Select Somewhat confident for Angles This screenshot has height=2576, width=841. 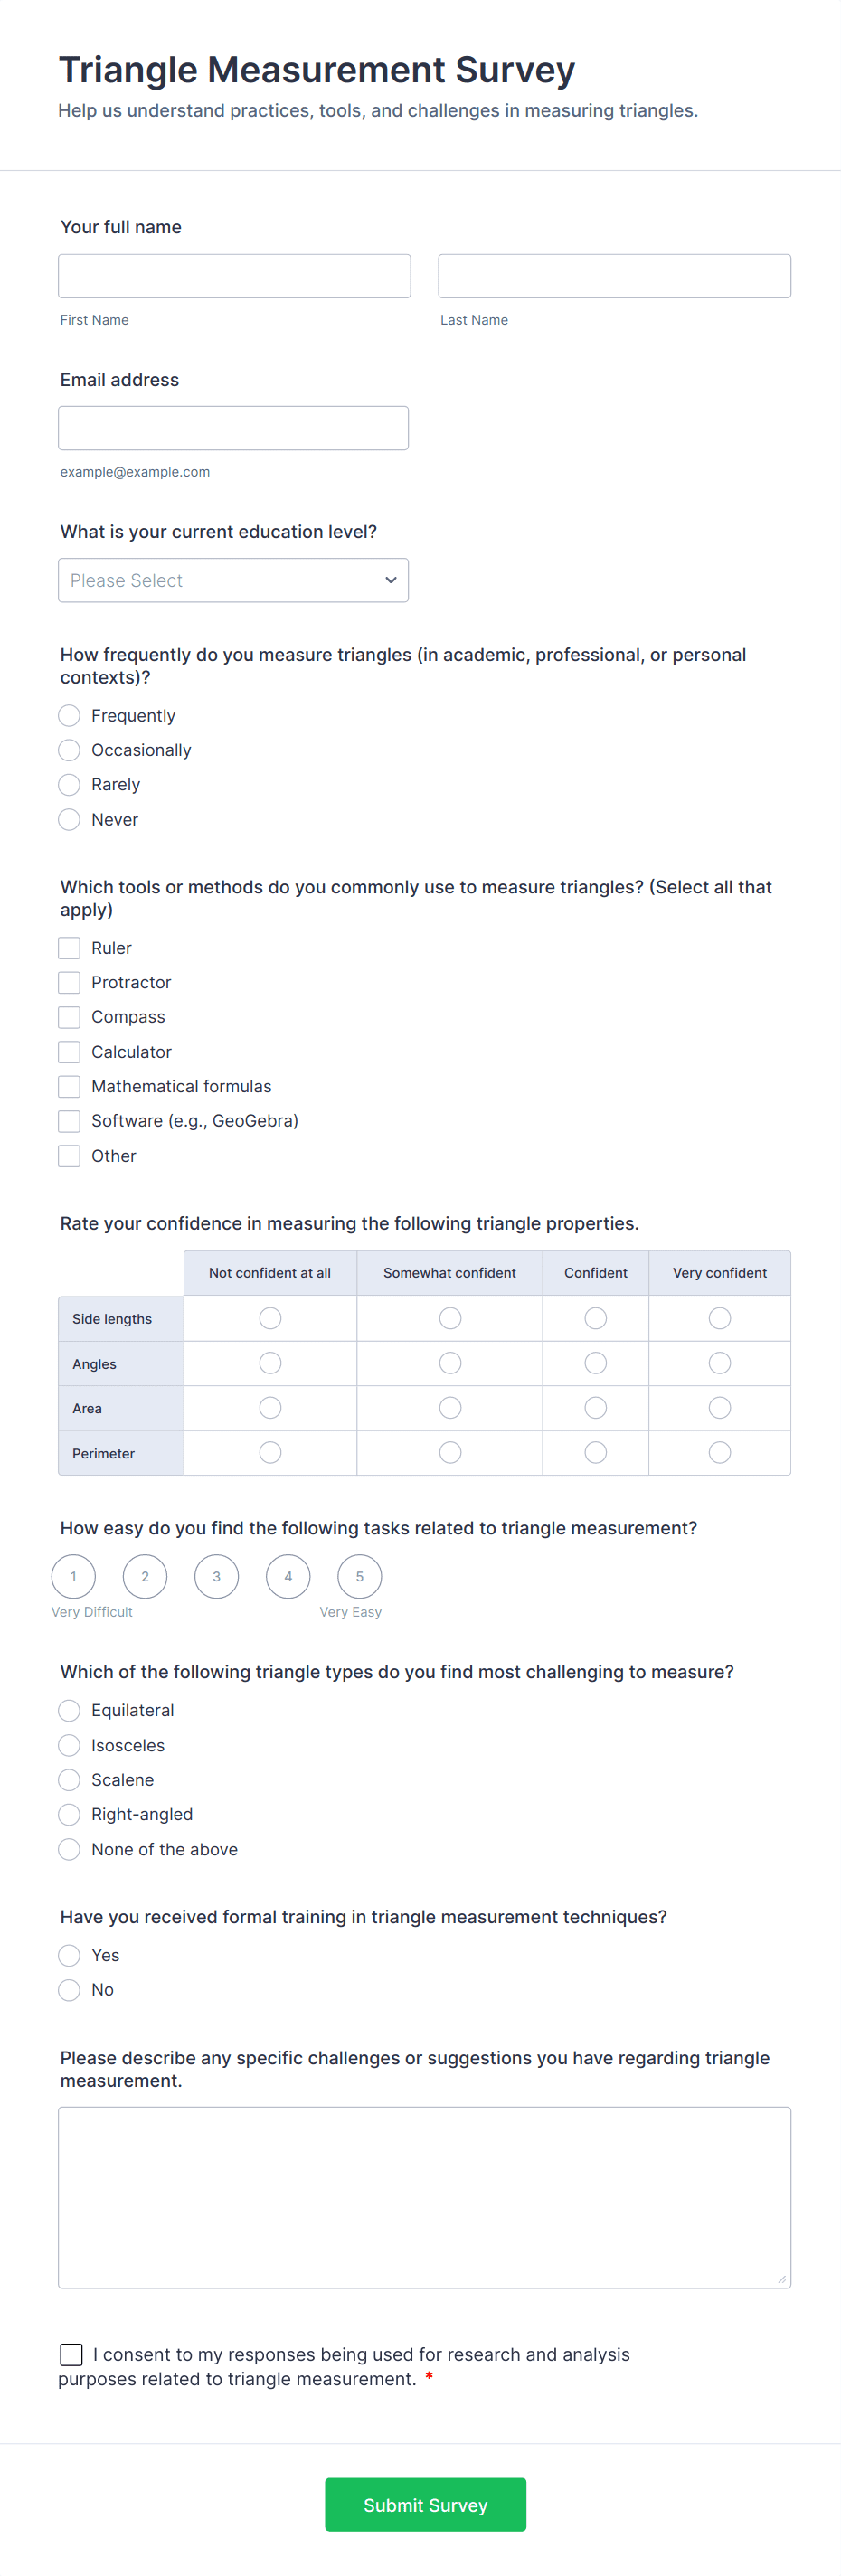pos(449,1363)
